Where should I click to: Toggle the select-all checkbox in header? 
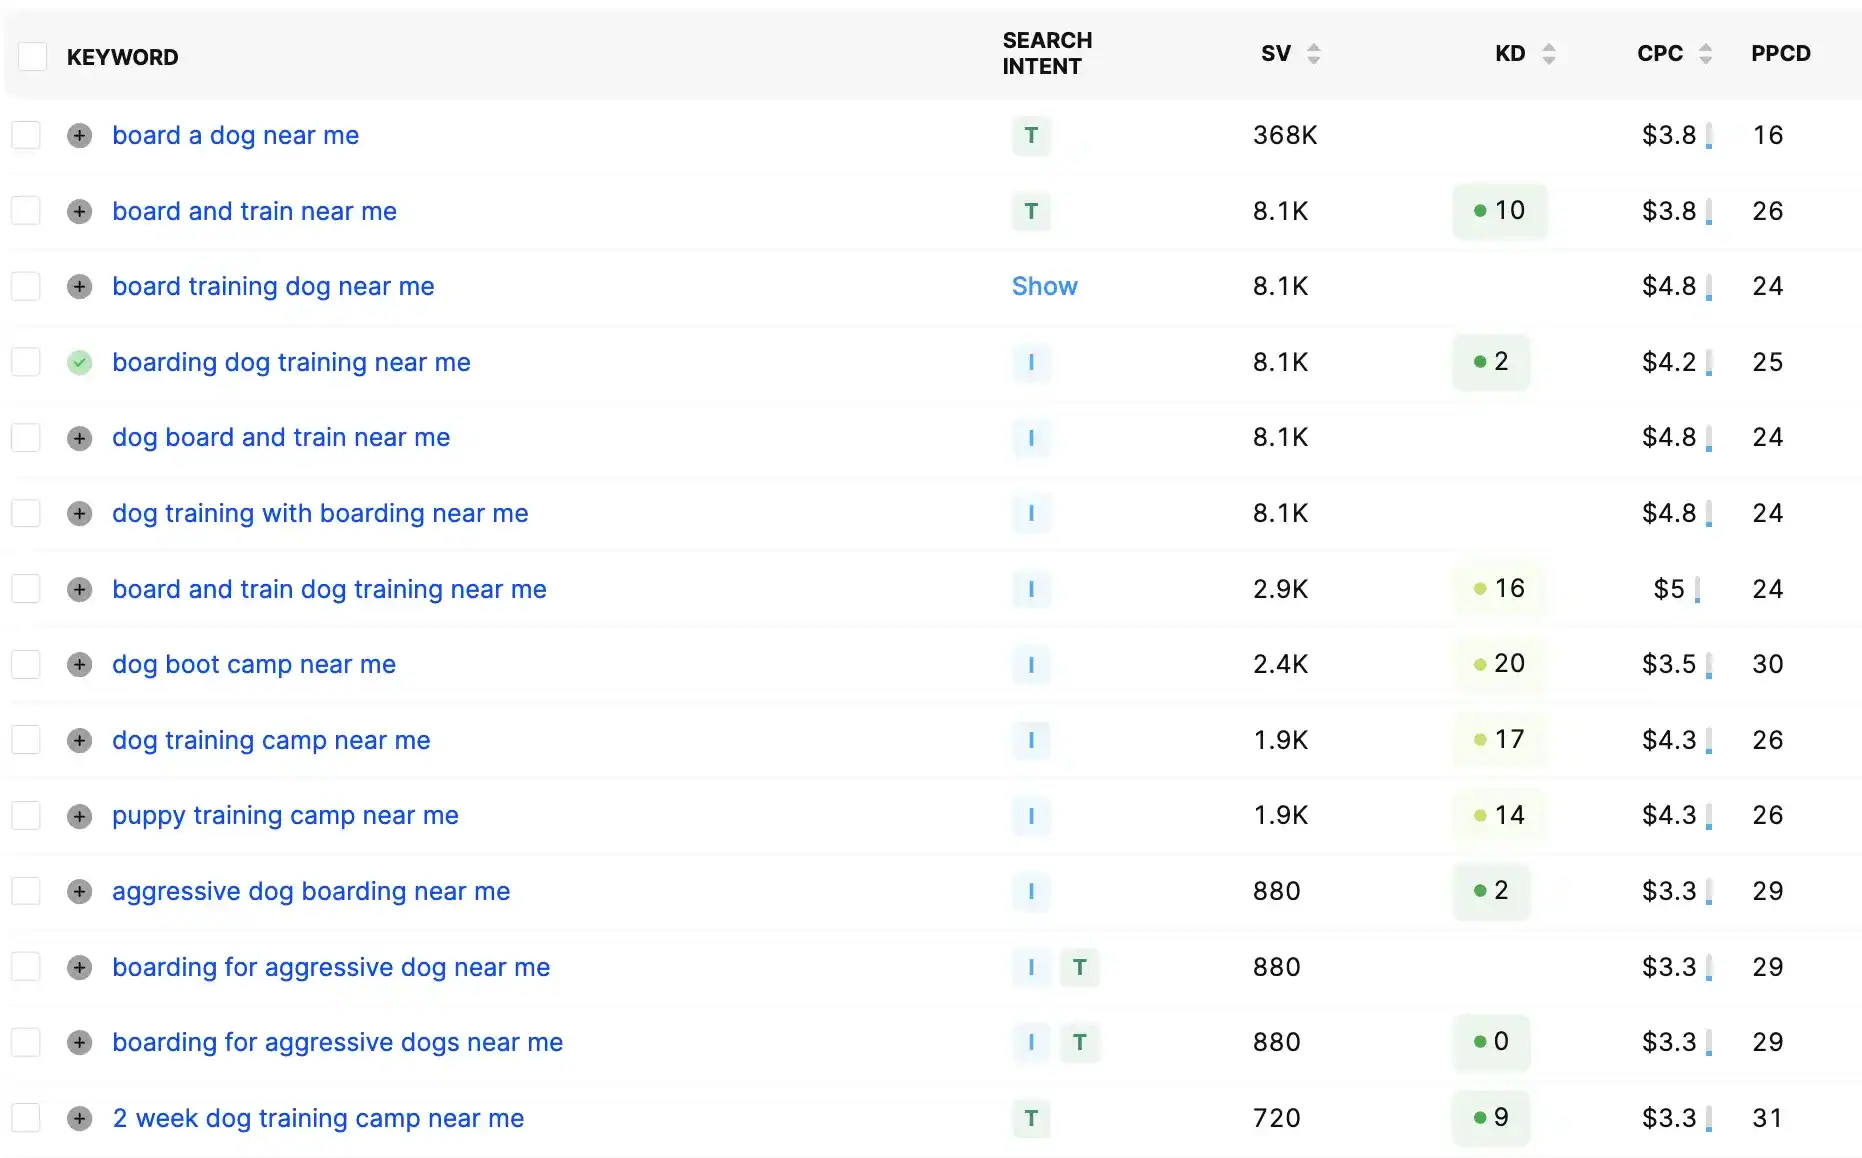(x=33, y=57)
